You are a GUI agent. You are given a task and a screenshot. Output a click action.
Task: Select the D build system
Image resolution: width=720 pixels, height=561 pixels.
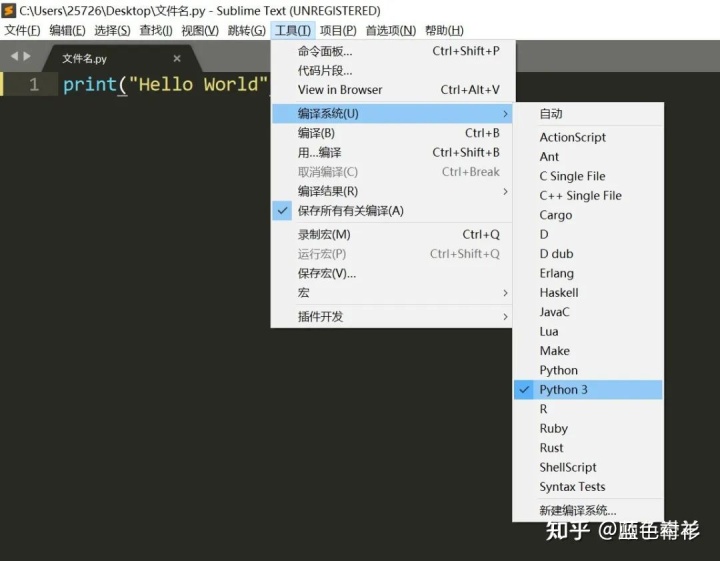(588, 234)
